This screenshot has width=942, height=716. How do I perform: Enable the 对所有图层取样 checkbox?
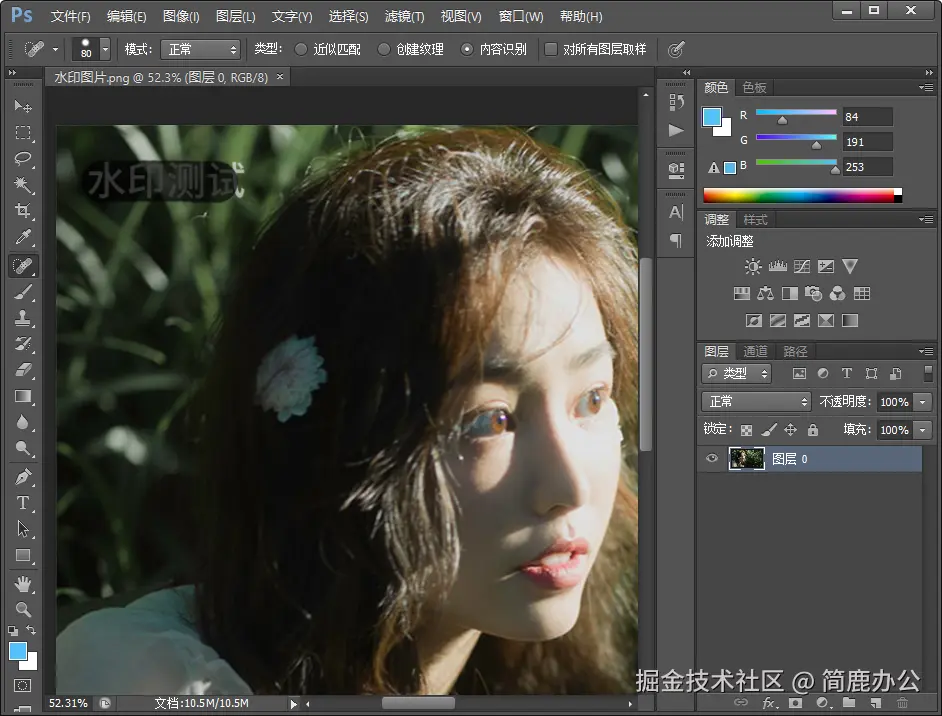(548, 48)
